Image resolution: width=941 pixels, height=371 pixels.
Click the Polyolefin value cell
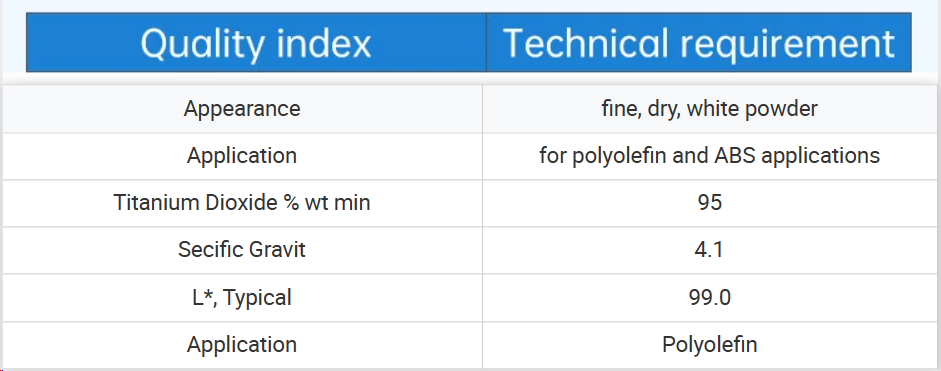[x=710, y=345]
